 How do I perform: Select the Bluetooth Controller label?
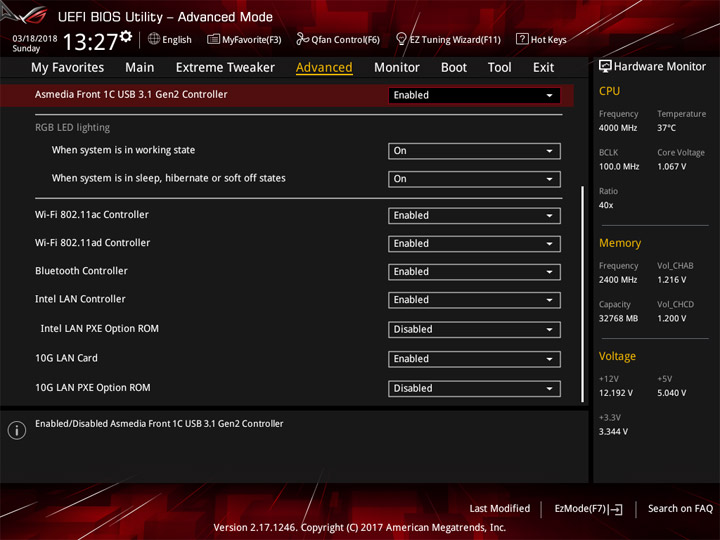81,271
